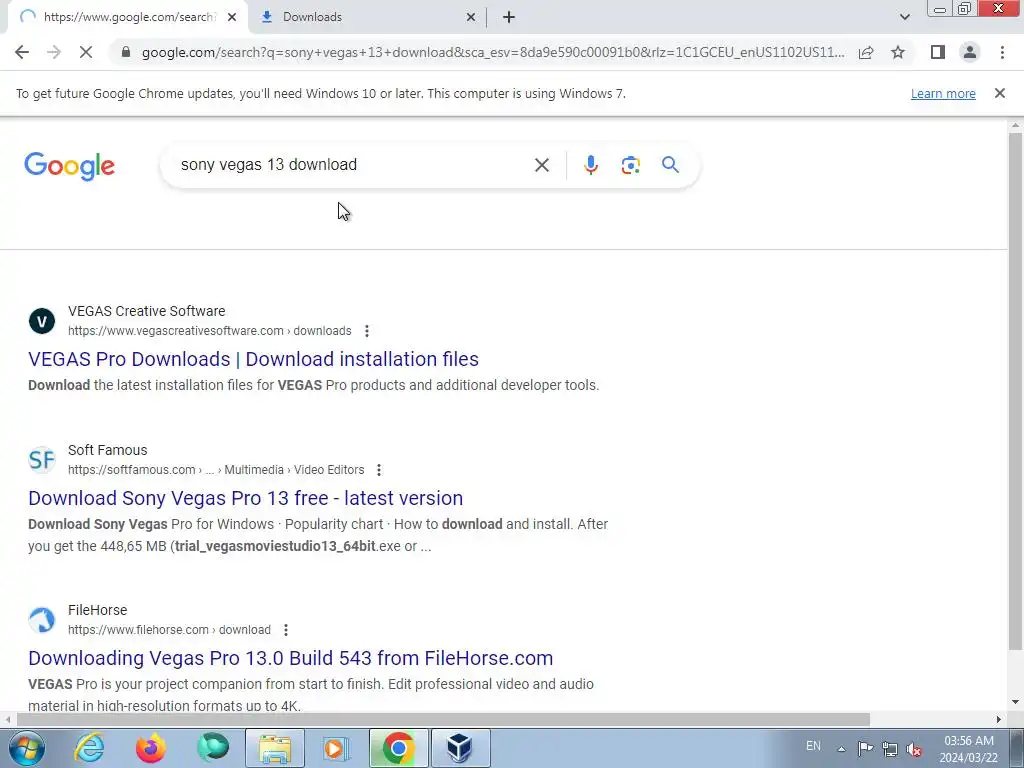This screenshot has height=768, width=1024.
Task: Click the filehorse.com download URL text
Action: (x=169, y=630)
